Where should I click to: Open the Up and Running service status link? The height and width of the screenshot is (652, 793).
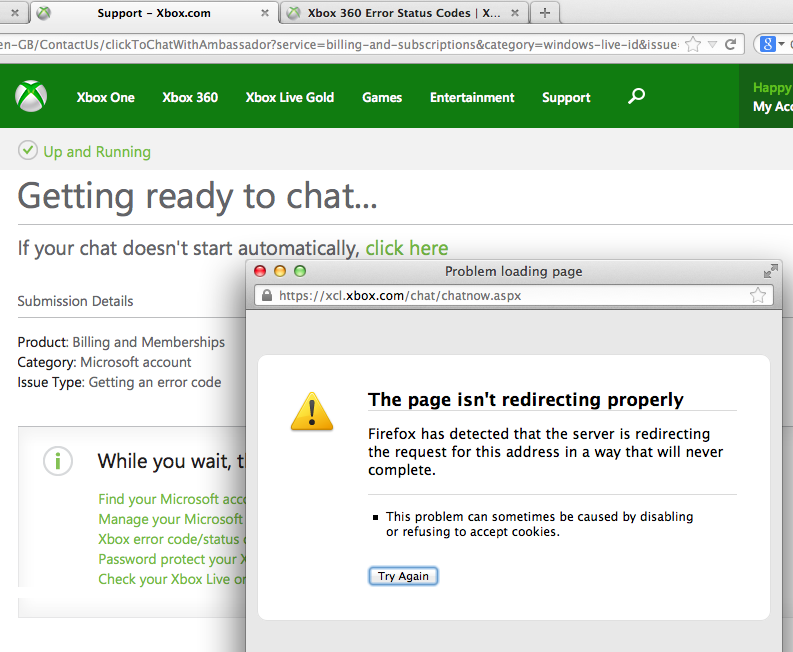tap(97, 152)
